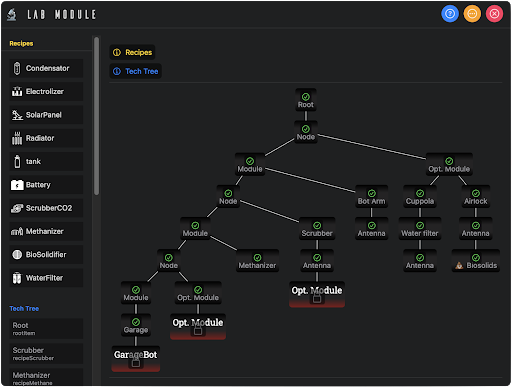512x388 pixels.
Task: Select Methanizer recipe icon in sidebar
Action: tap(17, 231)
